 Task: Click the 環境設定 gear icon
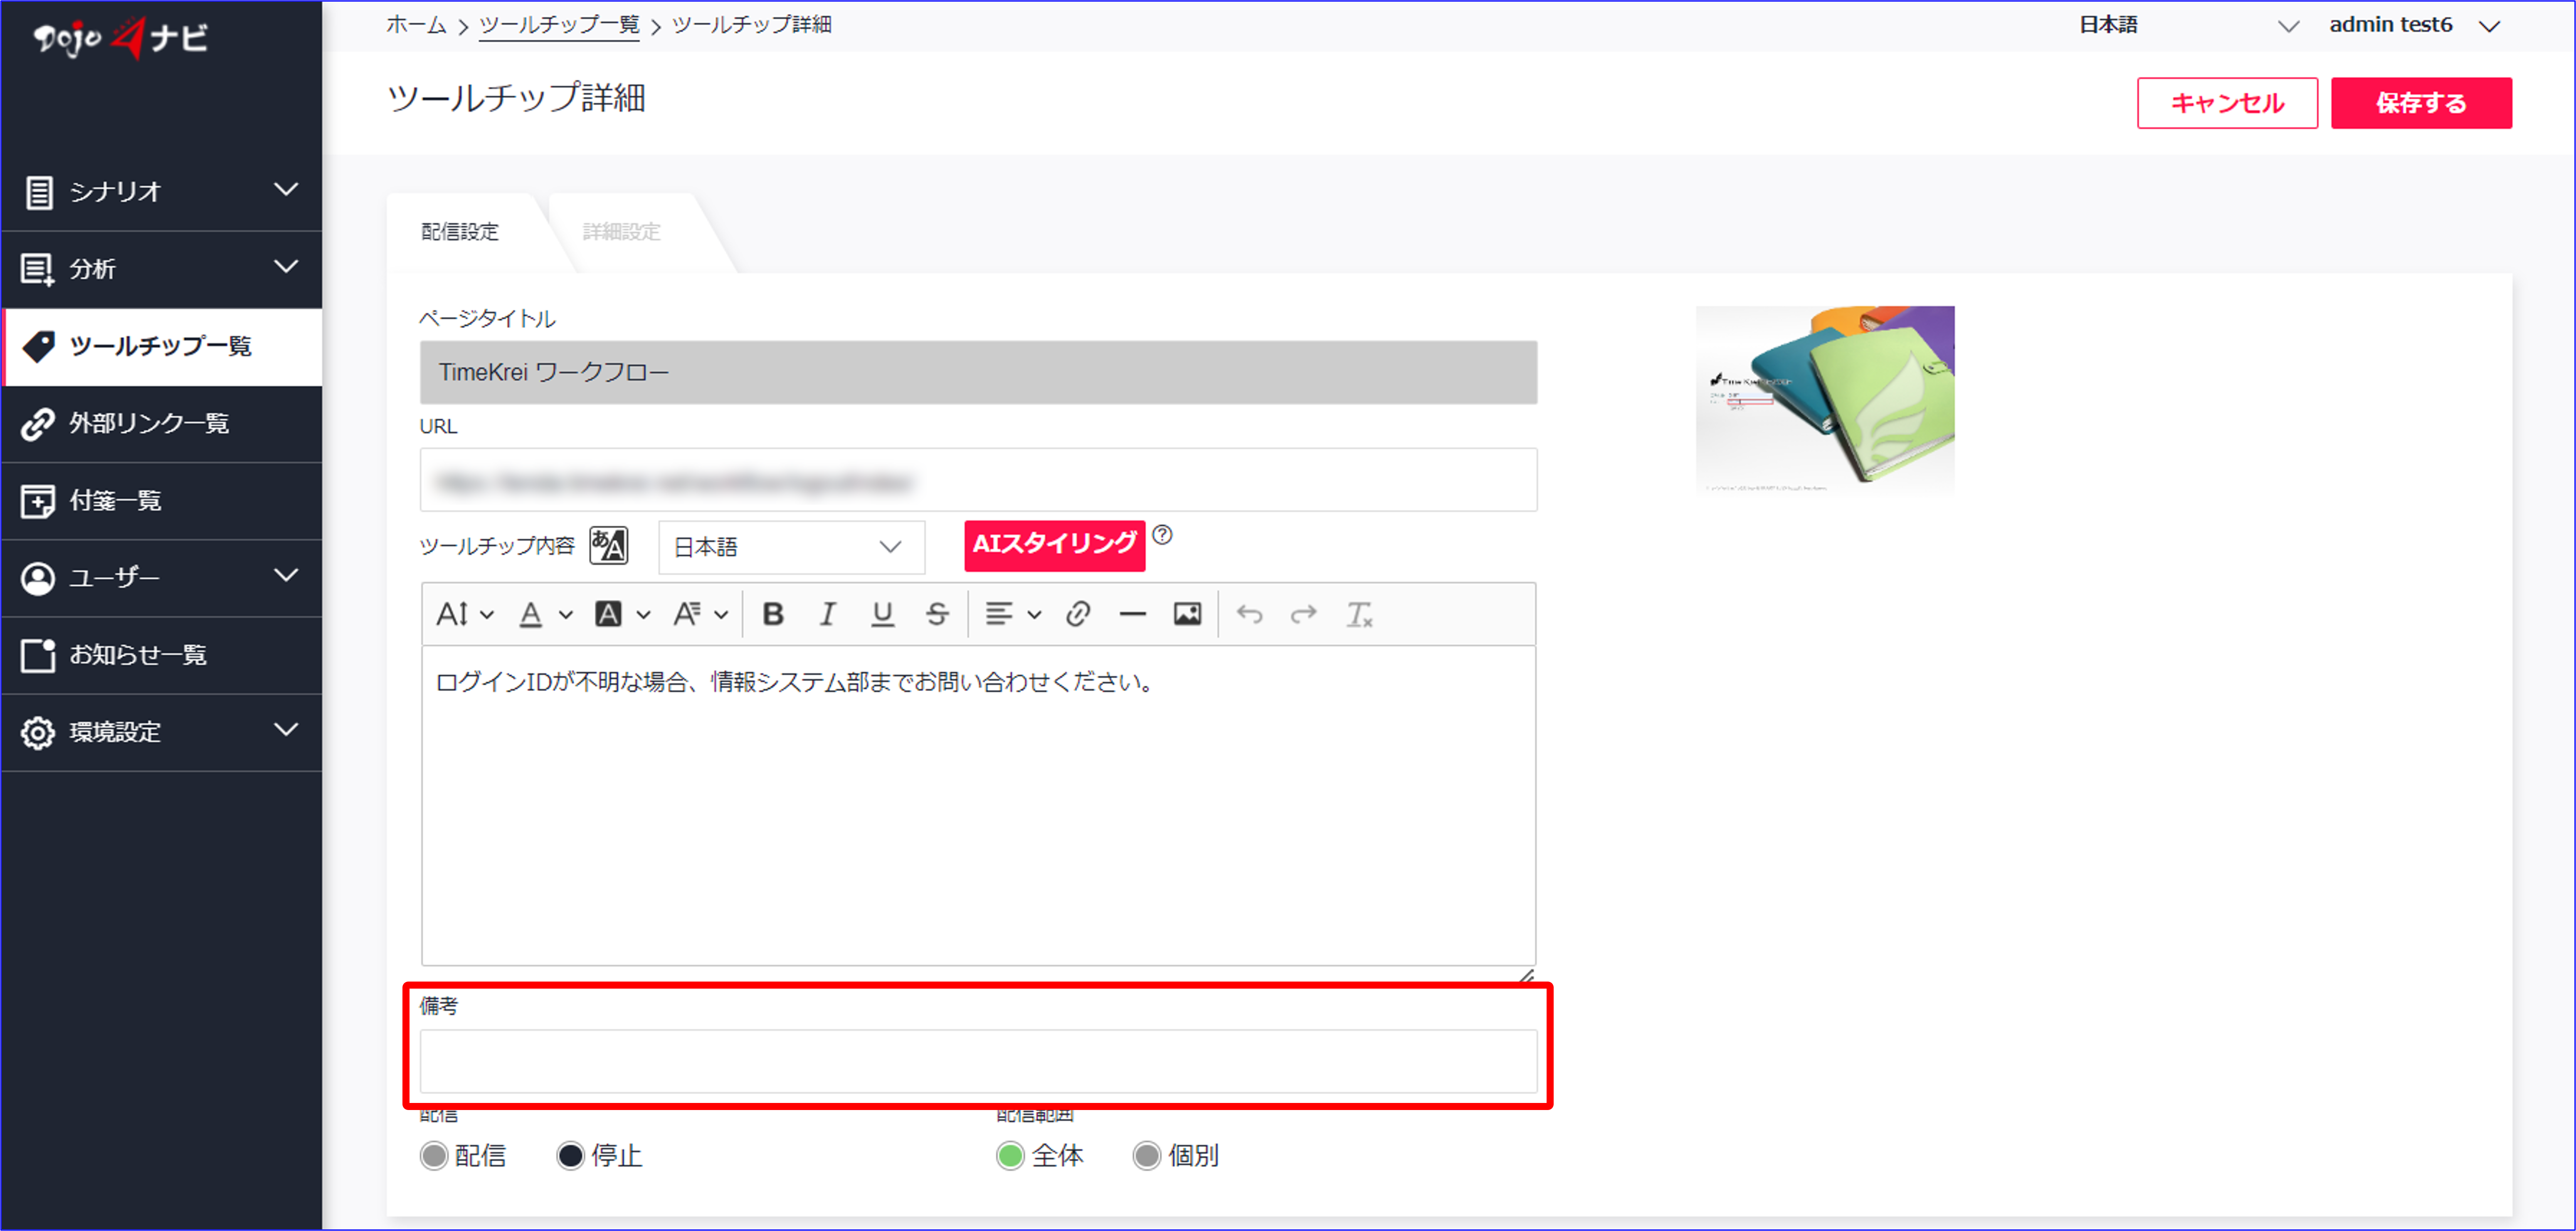click(38, 732)
